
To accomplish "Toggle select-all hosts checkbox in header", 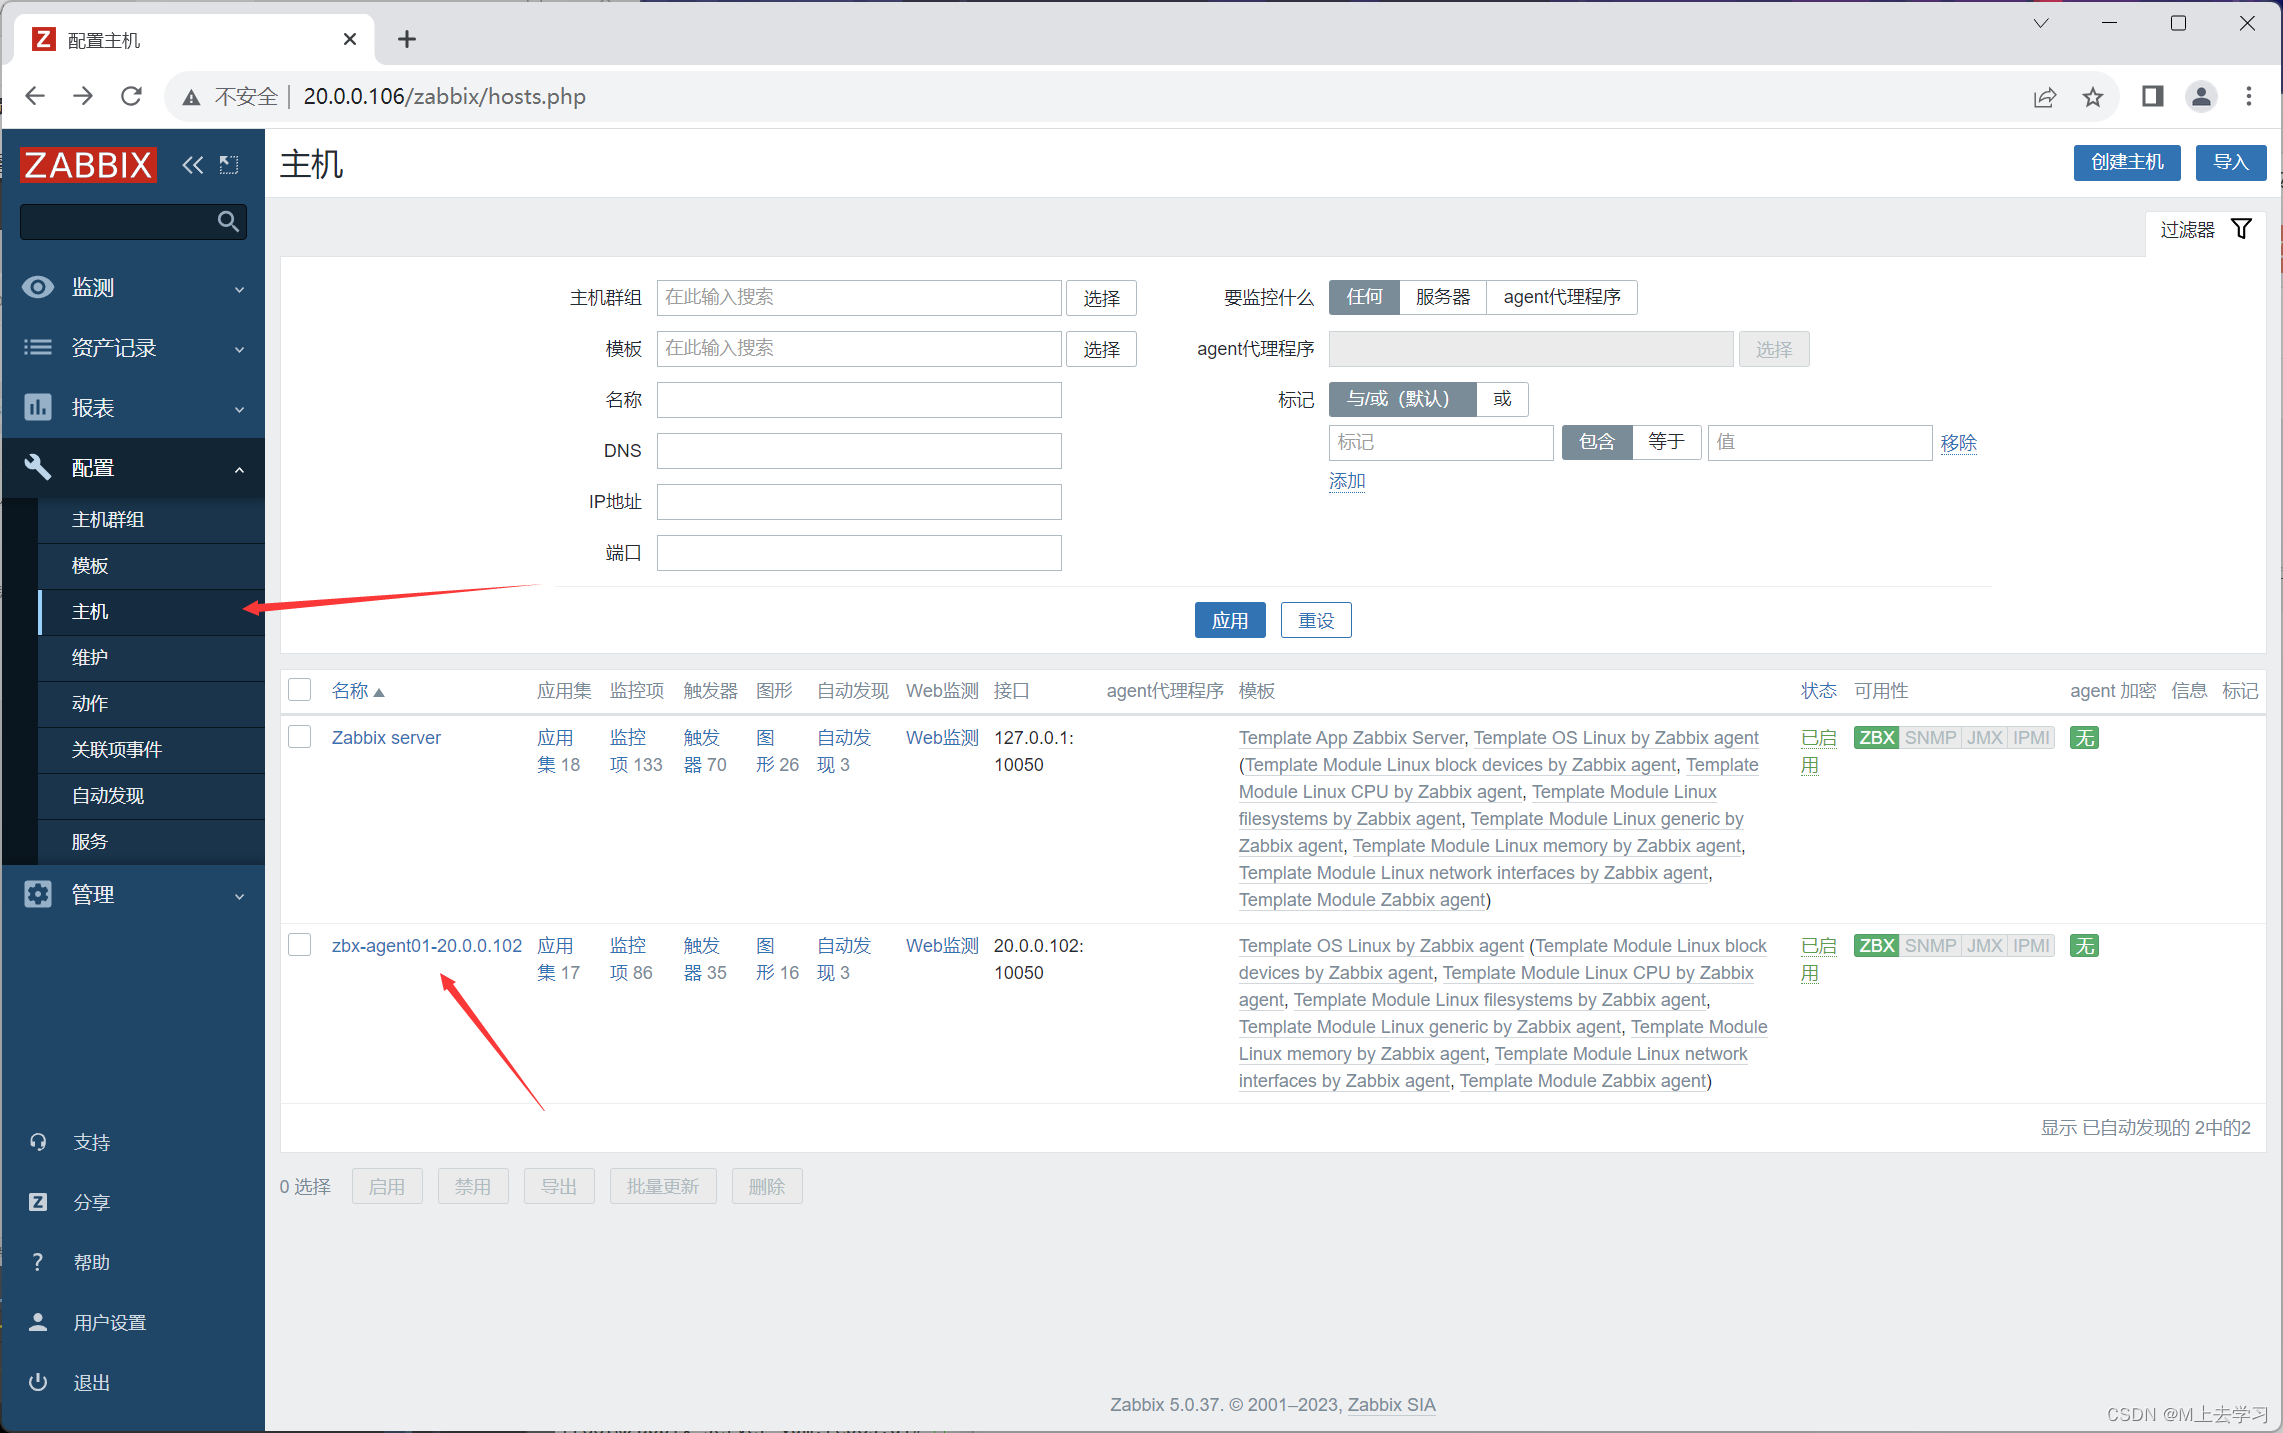I will [300, 690].
